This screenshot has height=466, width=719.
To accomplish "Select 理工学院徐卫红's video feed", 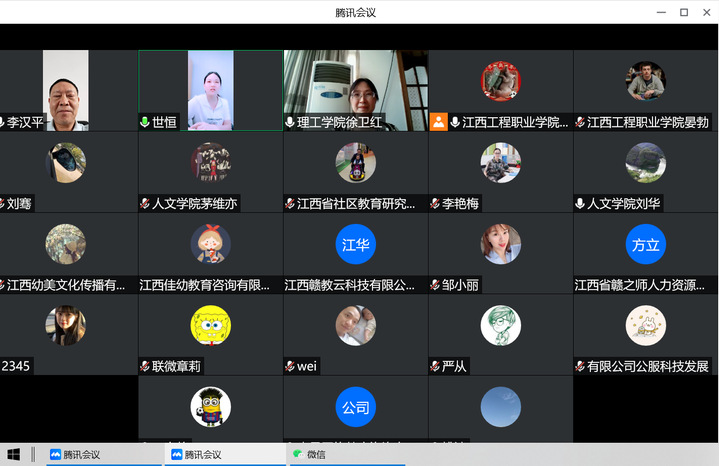I will (x=356, y=90).
